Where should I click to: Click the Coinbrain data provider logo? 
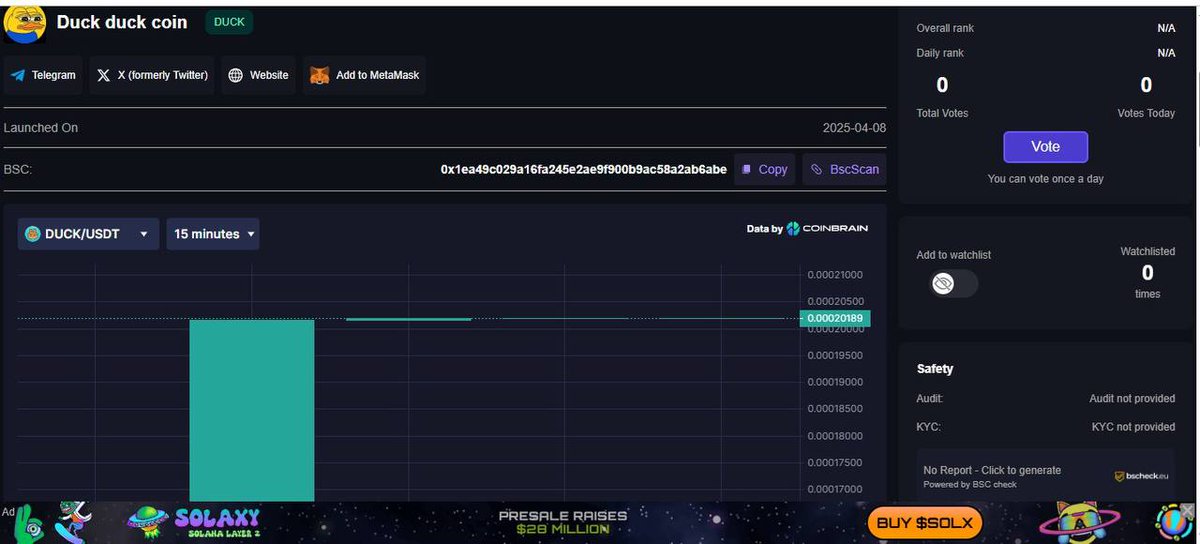point(827,228)
